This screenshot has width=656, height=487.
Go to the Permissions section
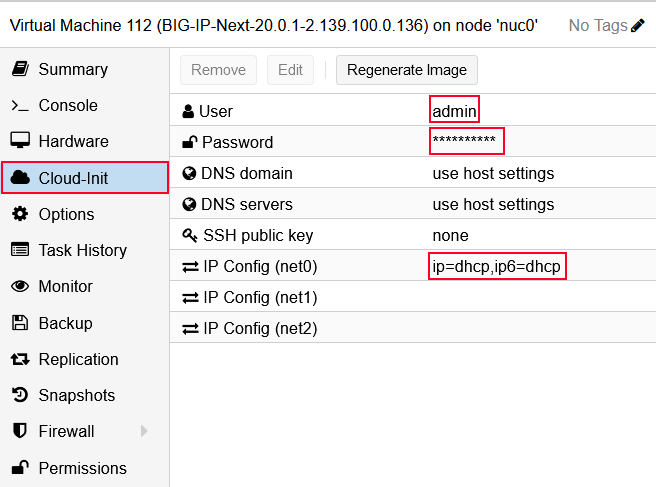(82, 468)
